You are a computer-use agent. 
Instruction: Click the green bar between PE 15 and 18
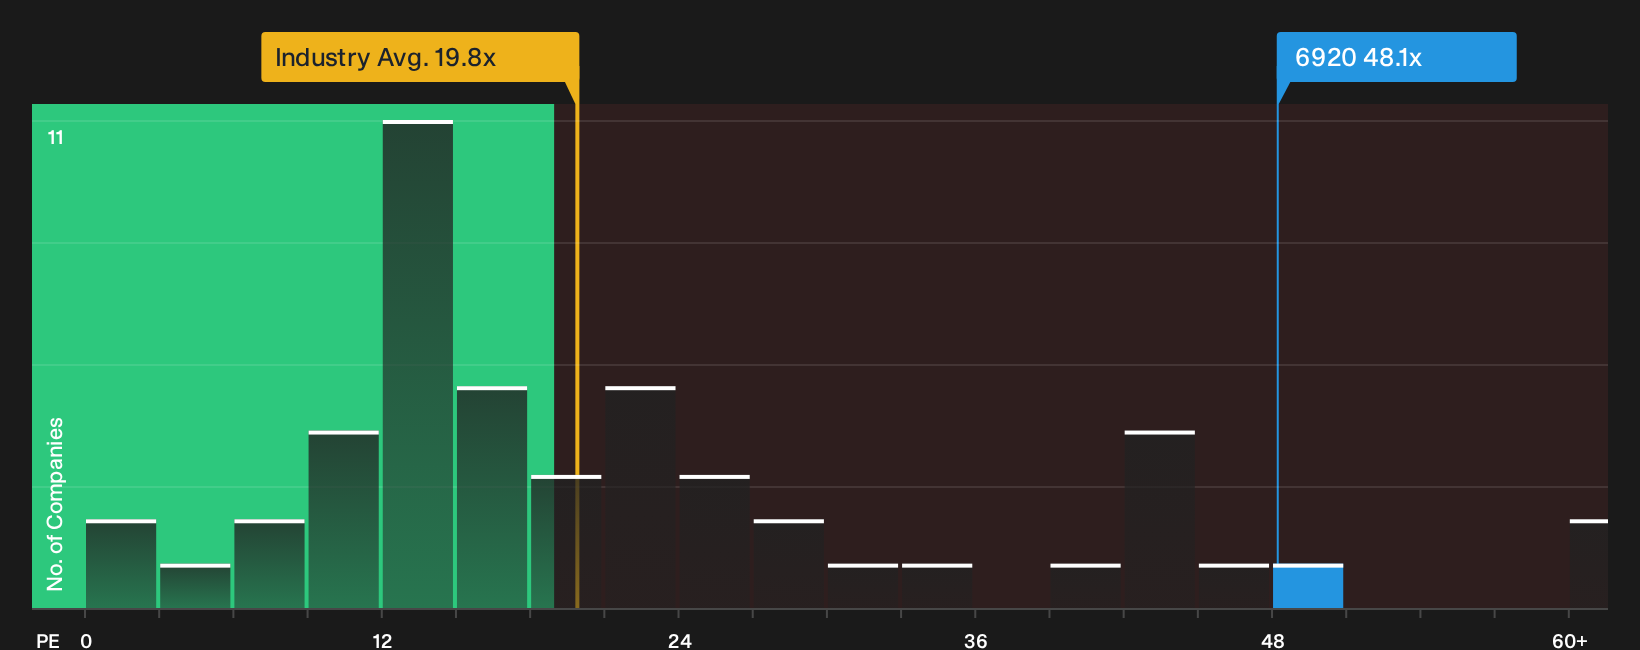[x=492, y=497]
